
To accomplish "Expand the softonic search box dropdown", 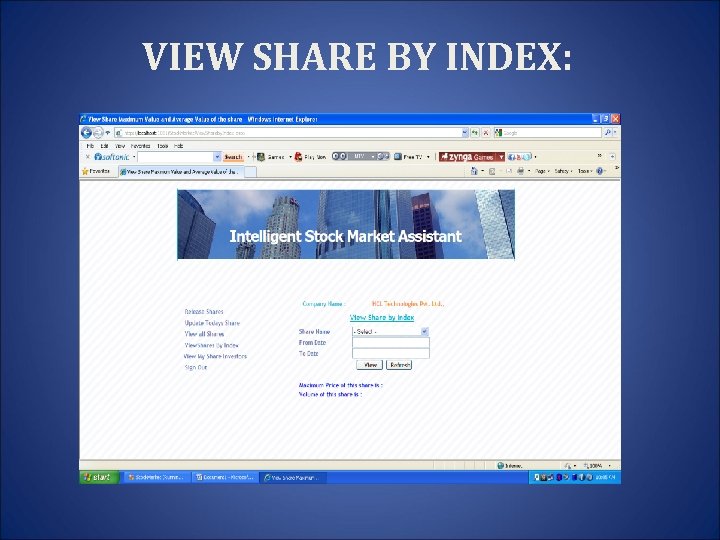I will click(217, 157).
